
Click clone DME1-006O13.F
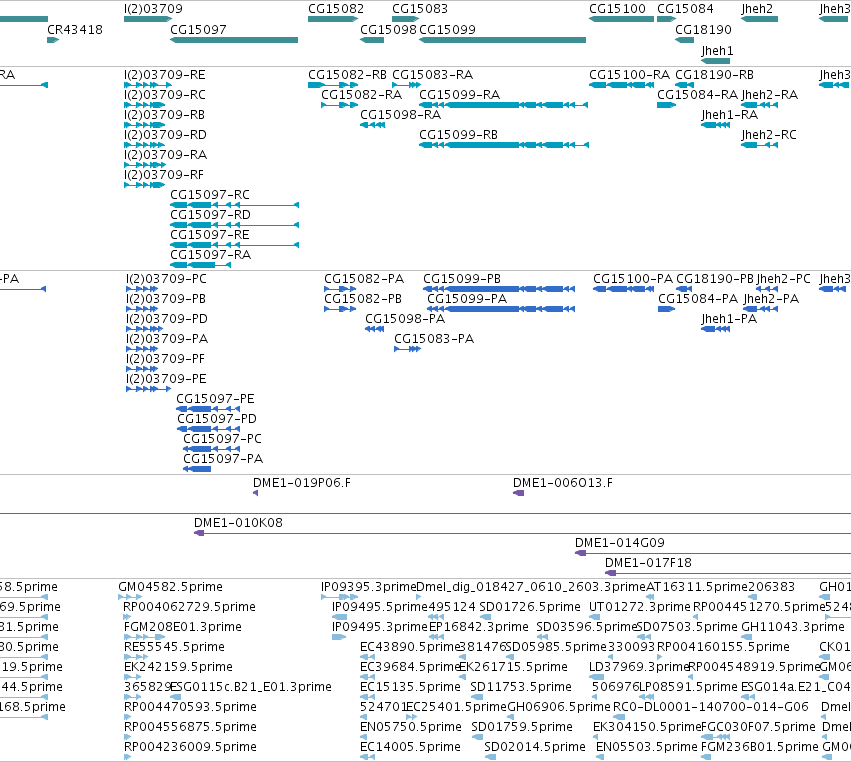[x=518, y=493]
